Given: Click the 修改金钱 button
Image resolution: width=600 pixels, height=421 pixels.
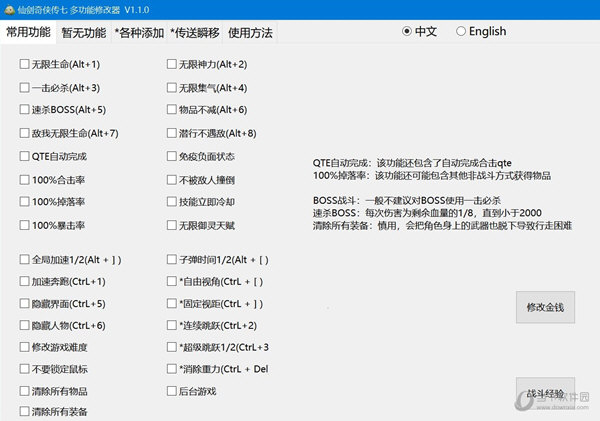Looking at the screenshot, I should tap(545, 307).
